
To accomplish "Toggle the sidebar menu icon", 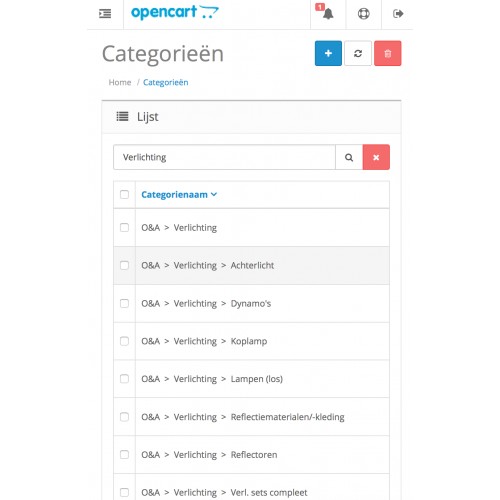I will pyautogui.click(x=105, y=14).
